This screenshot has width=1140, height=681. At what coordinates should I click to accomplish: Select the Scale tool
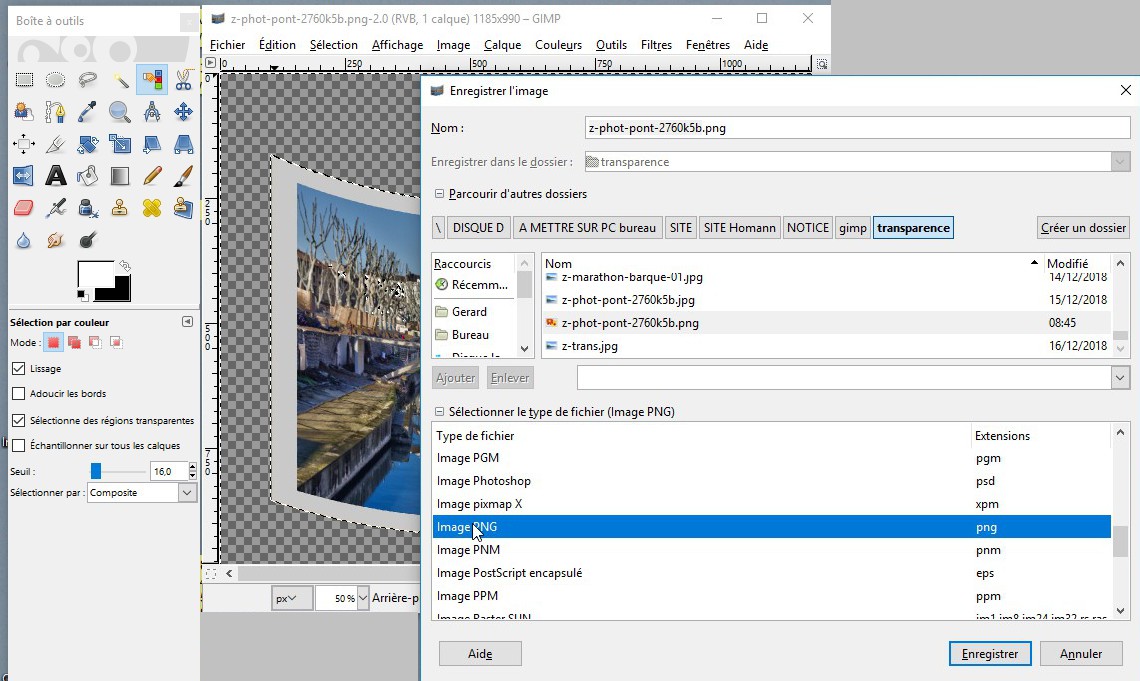(x=119, y=144)
